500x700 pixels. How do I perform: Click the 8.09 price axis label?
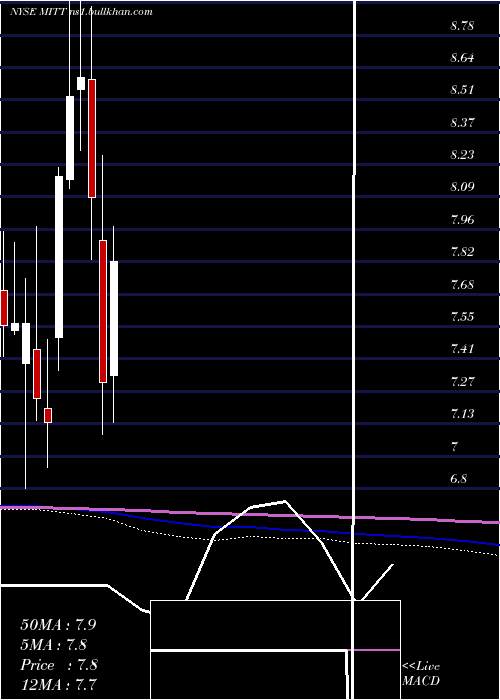[x=462, y=187]
